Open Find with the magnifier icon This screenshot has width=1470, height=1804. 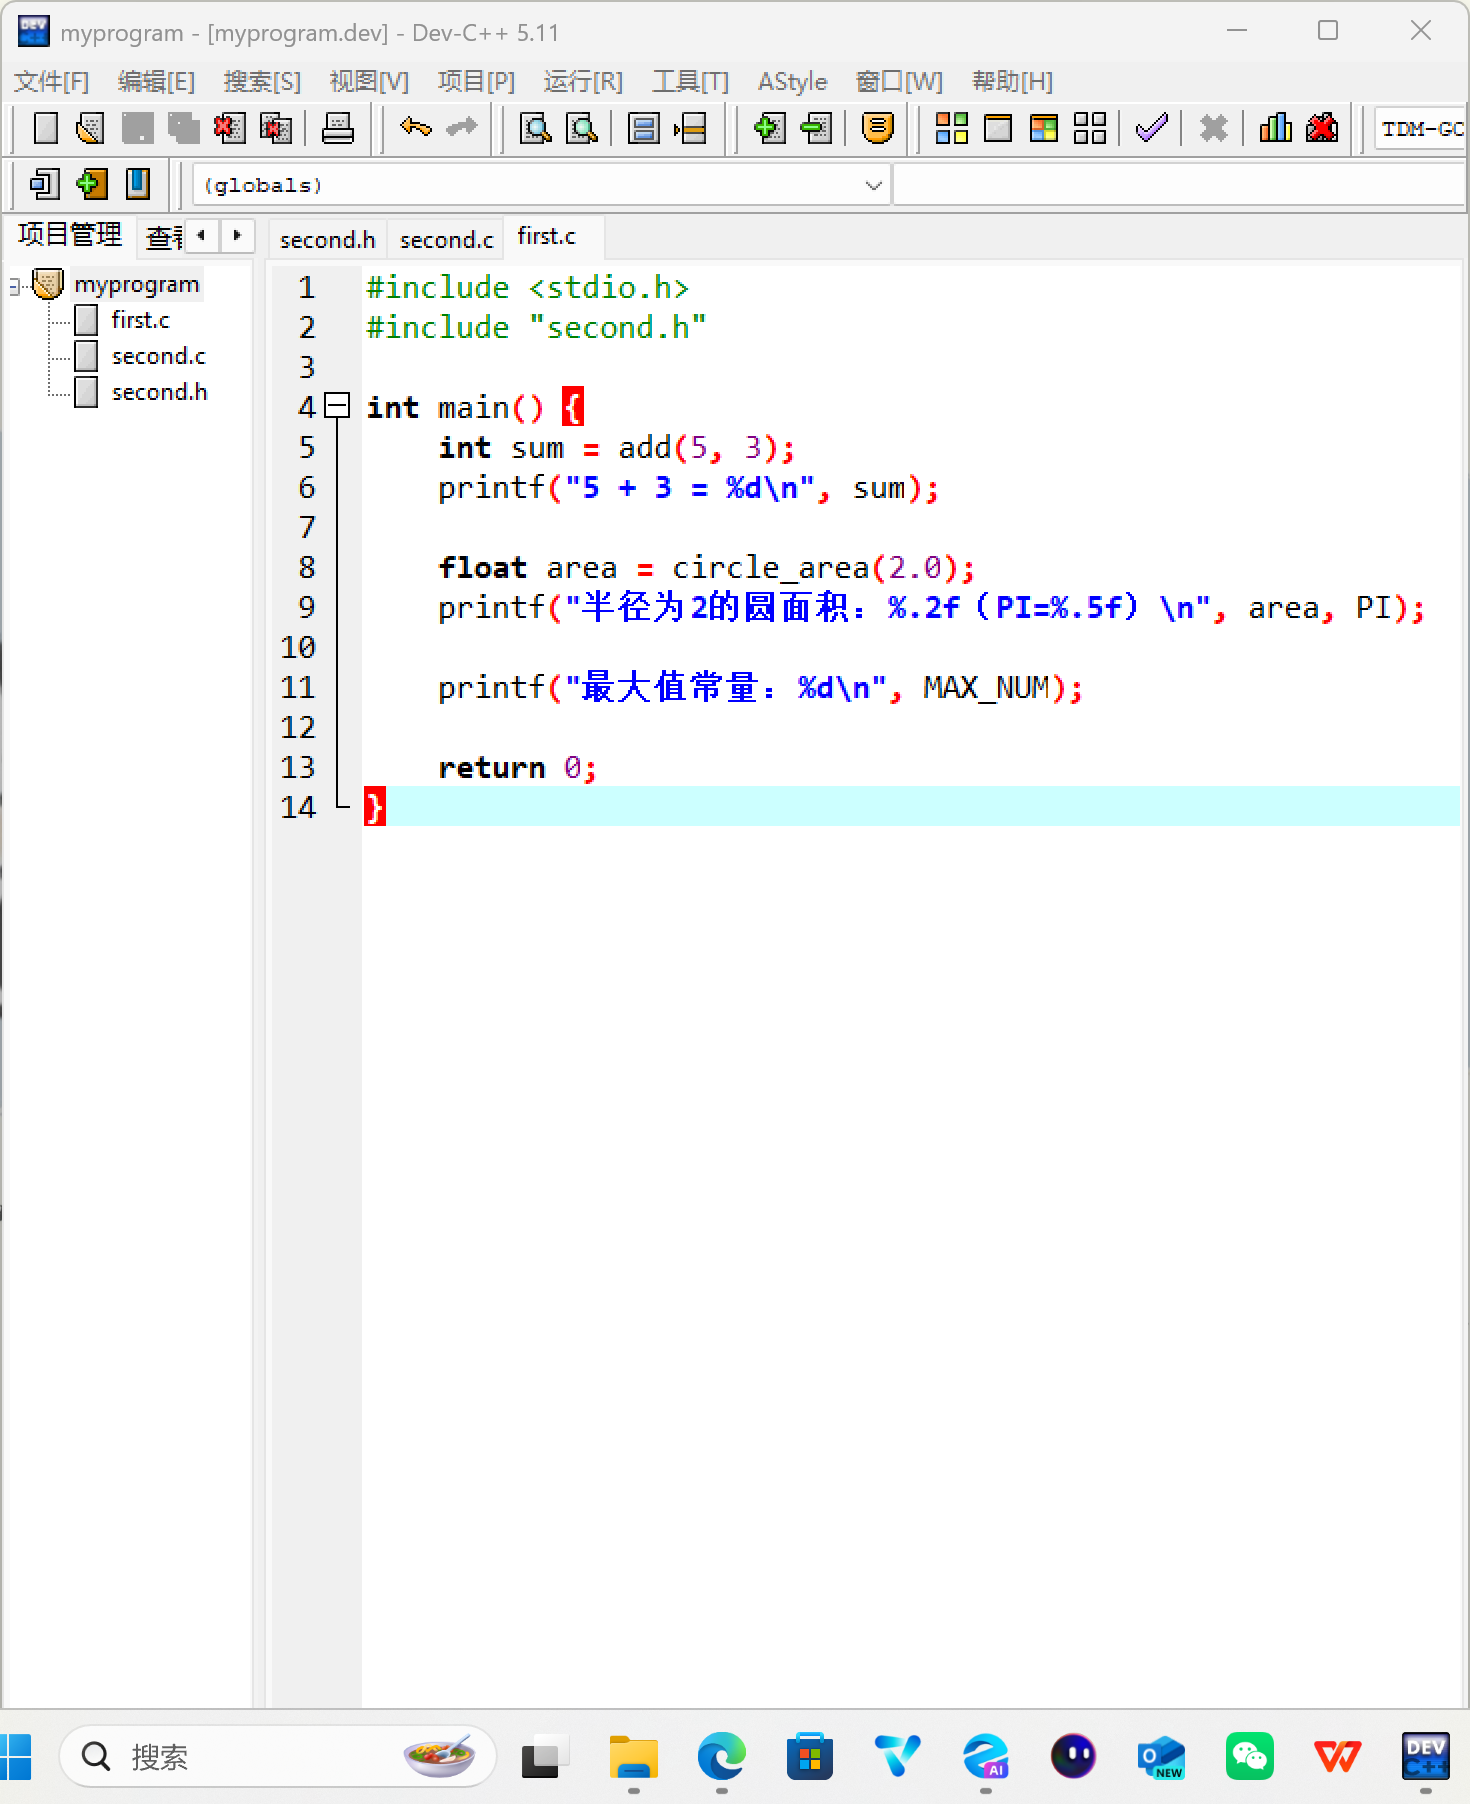pos(536,128)
